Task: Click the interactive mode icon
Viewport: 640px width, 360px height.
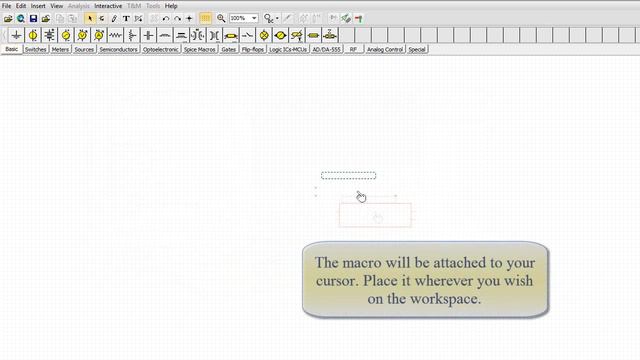Action: click(268, 18)
